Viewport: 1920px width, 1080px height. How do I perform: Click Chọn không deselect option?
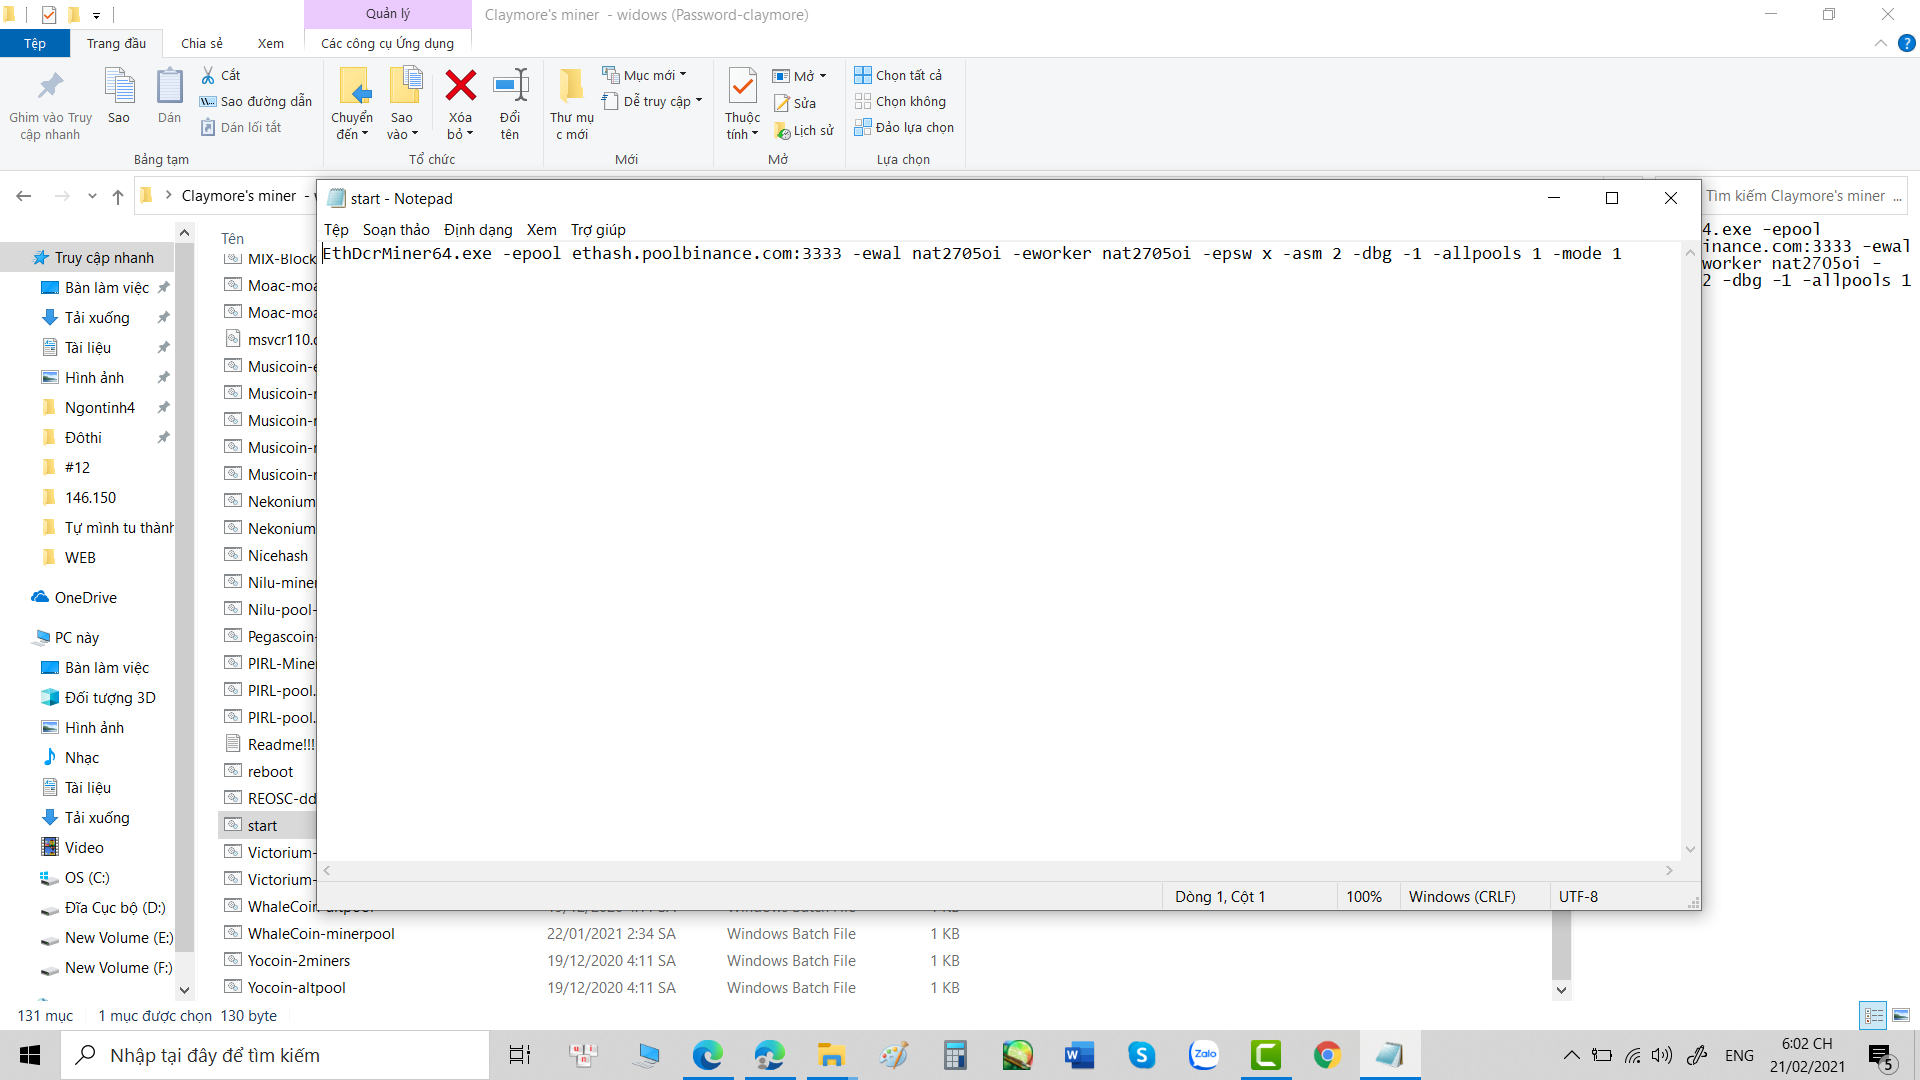tap(900, 101)
